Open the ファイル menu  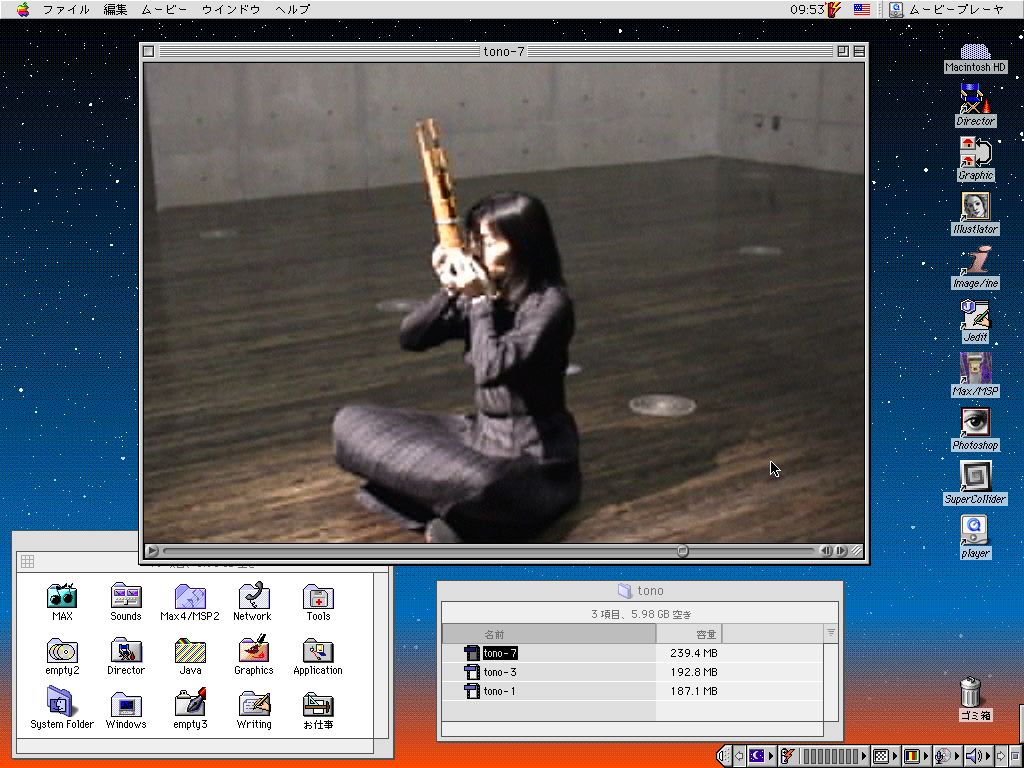[x=66, y=9]
